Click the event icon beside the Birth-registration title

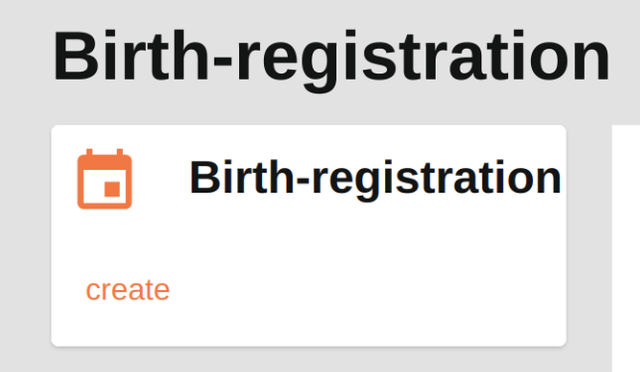click(104, 179)
